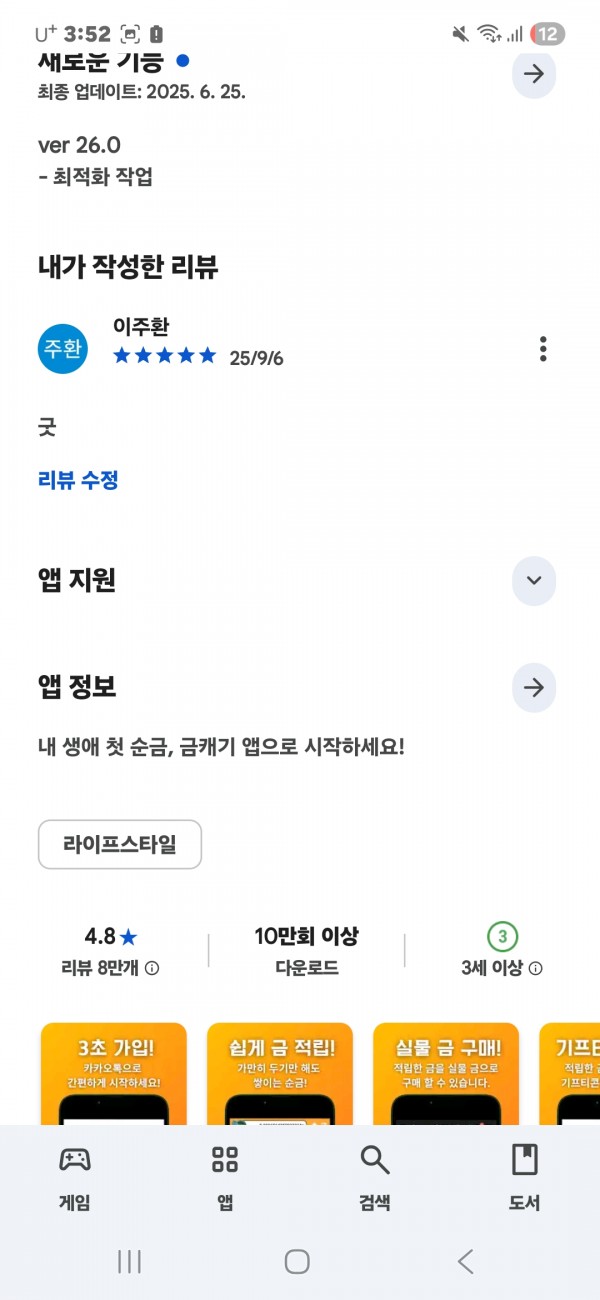Viewport: 600px width, 1300px height.
Task: Select the 라이프스타일 category chip
Action: pos(120,845)
